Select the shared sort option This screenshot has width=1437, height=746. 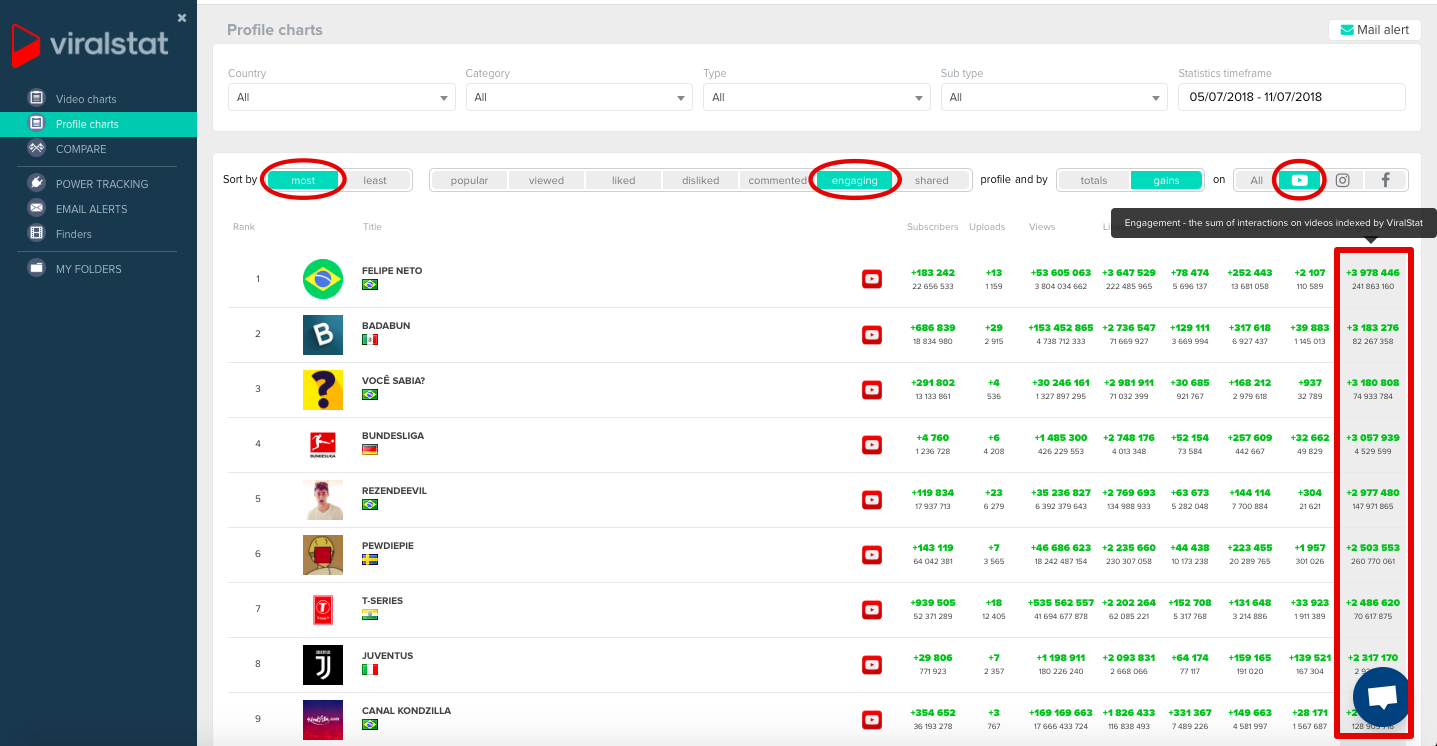pos(931,180)
